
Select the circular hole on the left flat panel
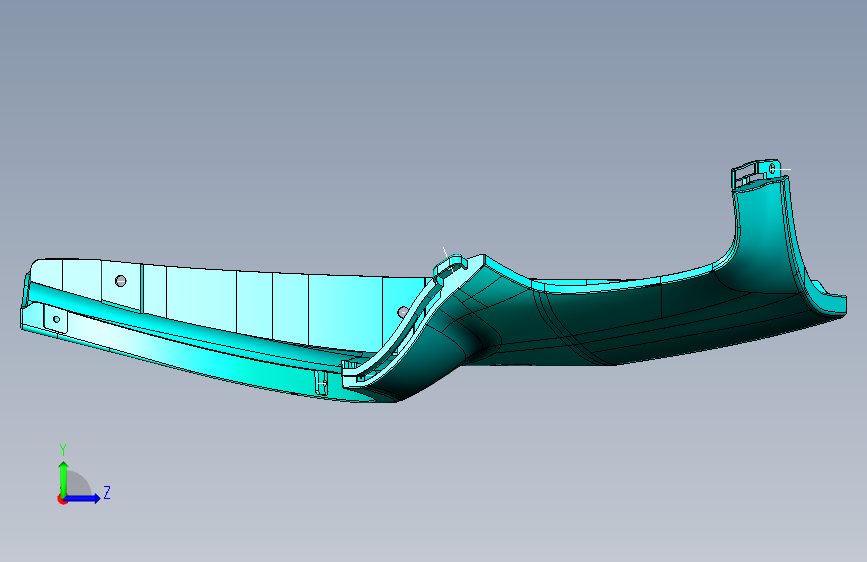click(x=121, y=281)
